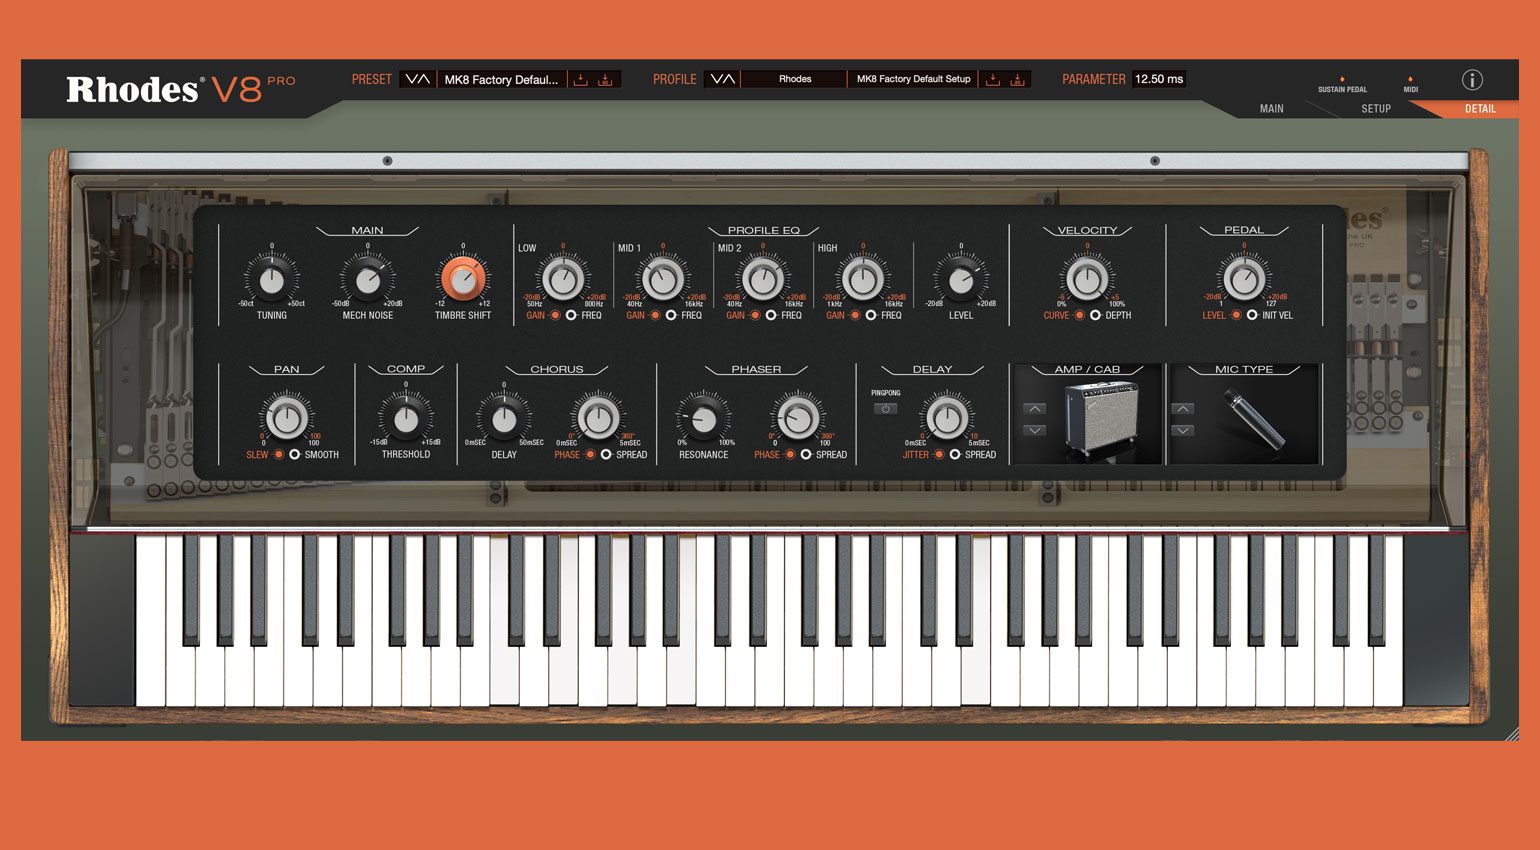
Task: Click the Comp THRESHOLD knob
Action: click(x=406, y=419)
